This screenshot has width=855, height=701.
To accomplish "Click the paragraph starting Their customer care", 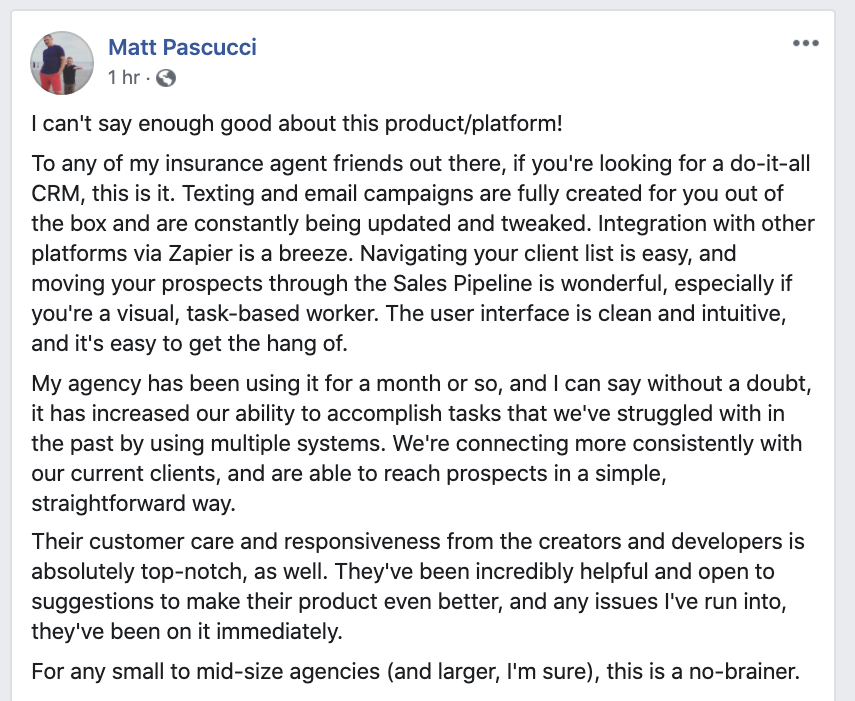I will tap(418, 587).
